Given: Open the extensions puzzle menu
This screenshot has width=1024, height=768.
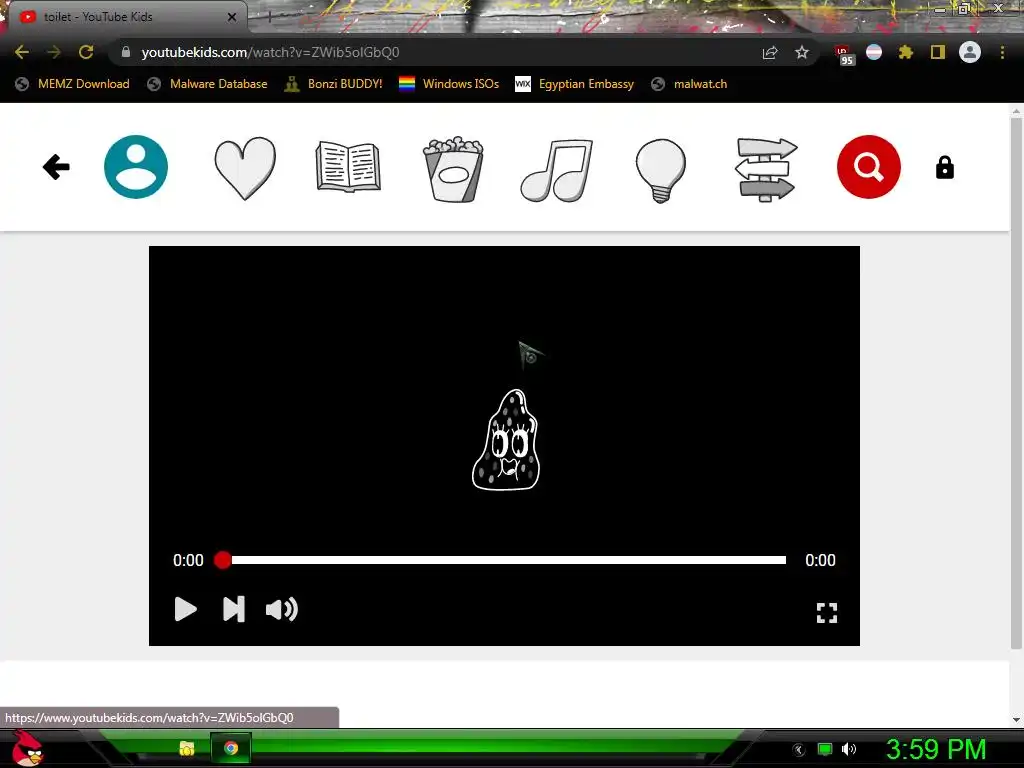Looking at the screenshot, I should (x=906, y=52).
